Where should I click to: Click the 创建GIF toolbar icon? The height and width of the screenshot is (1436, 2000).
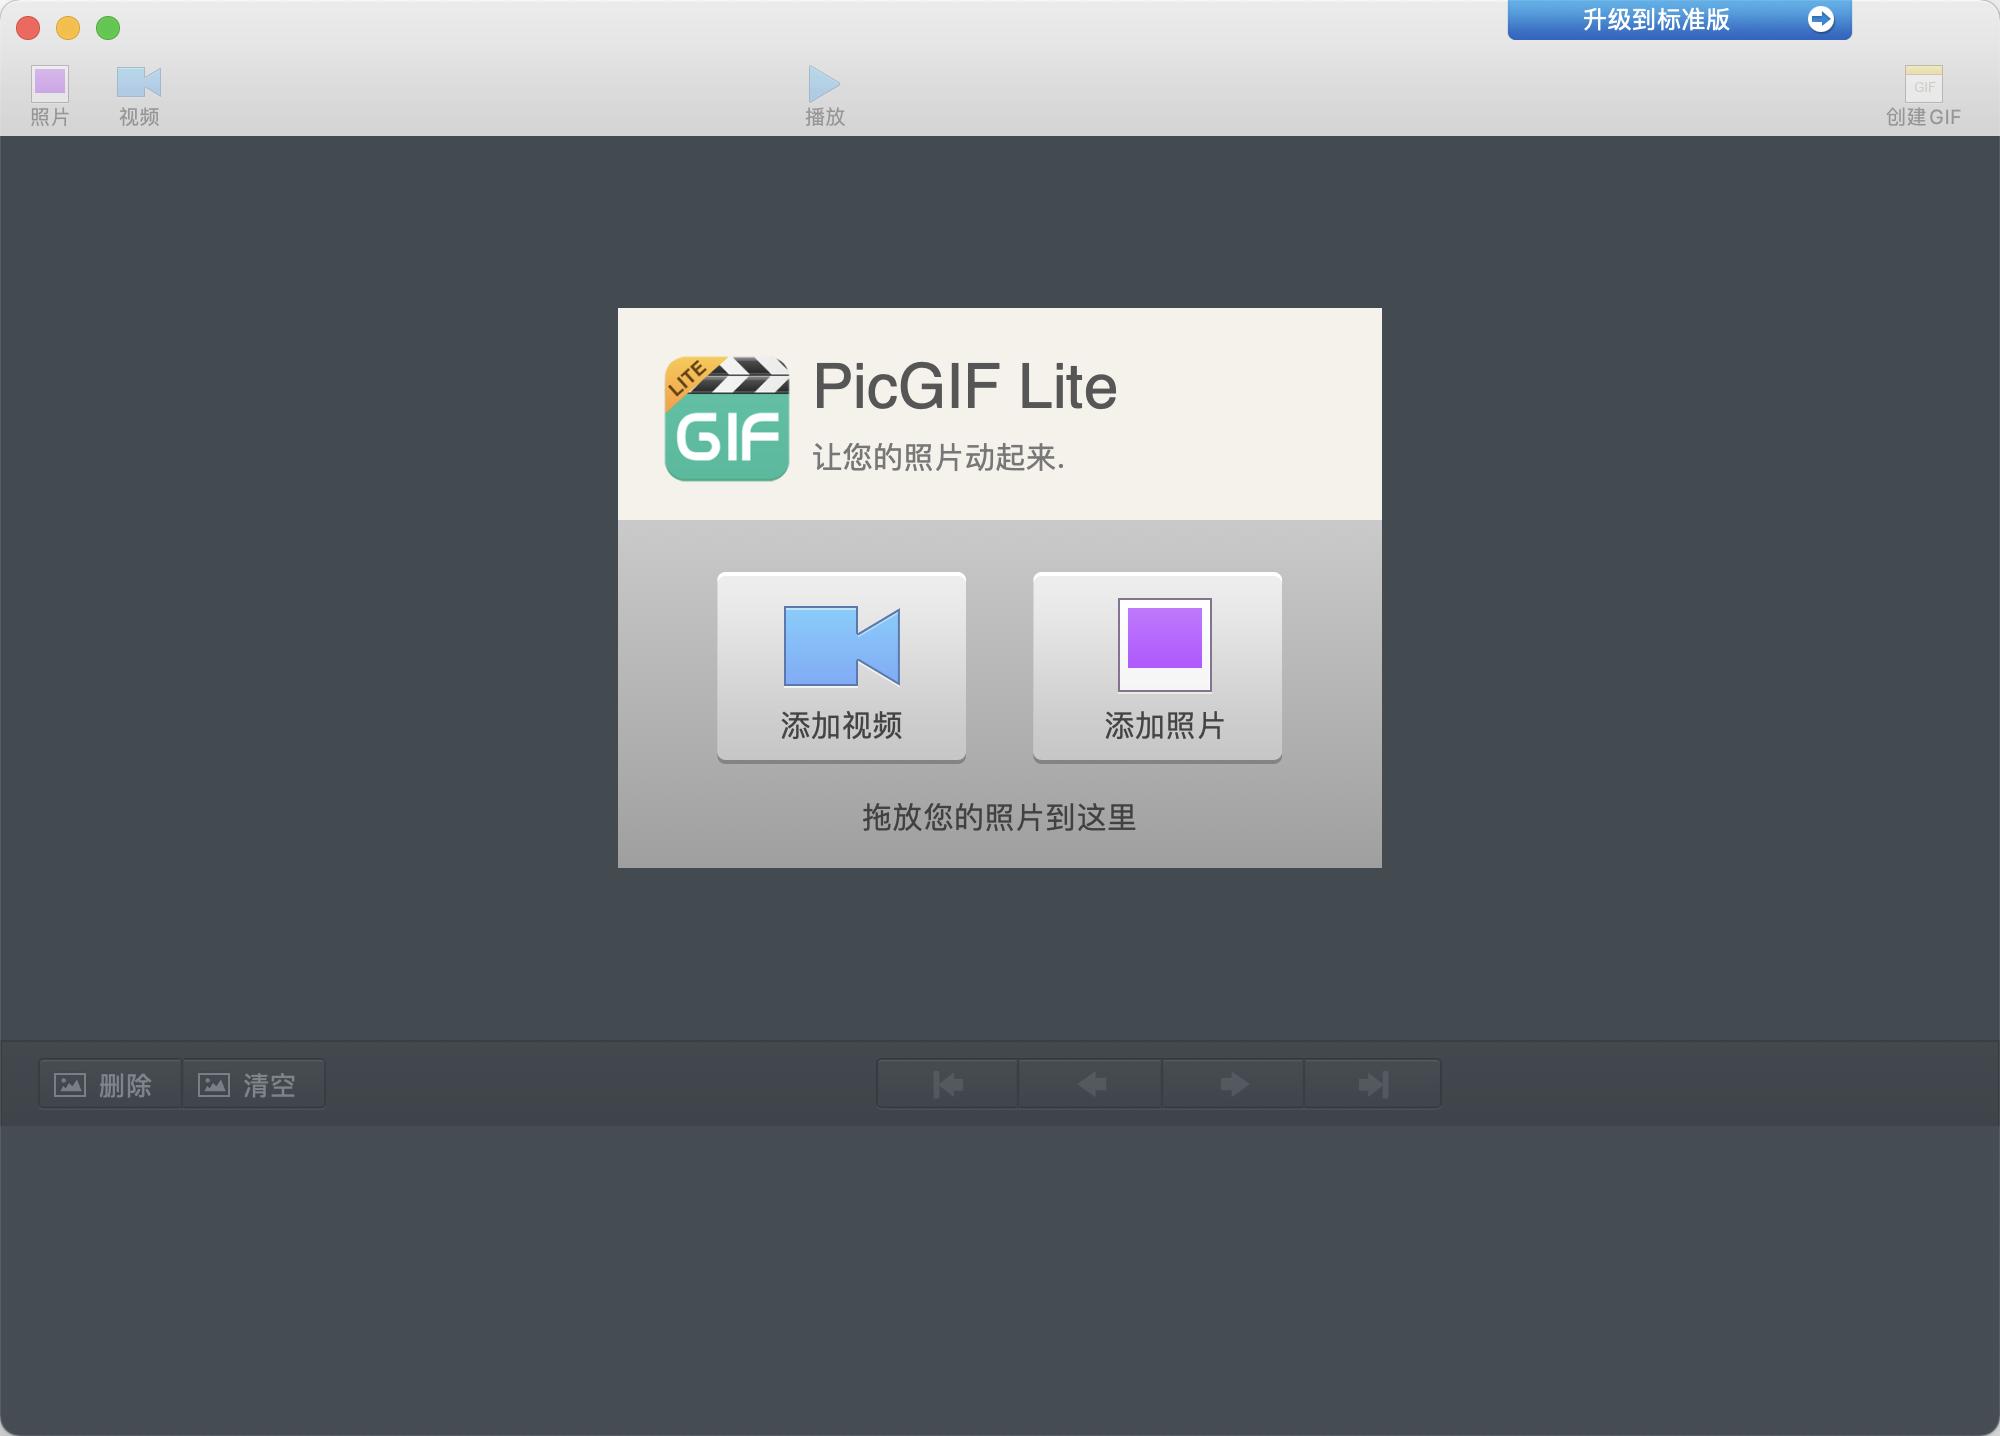point(1925,85)
